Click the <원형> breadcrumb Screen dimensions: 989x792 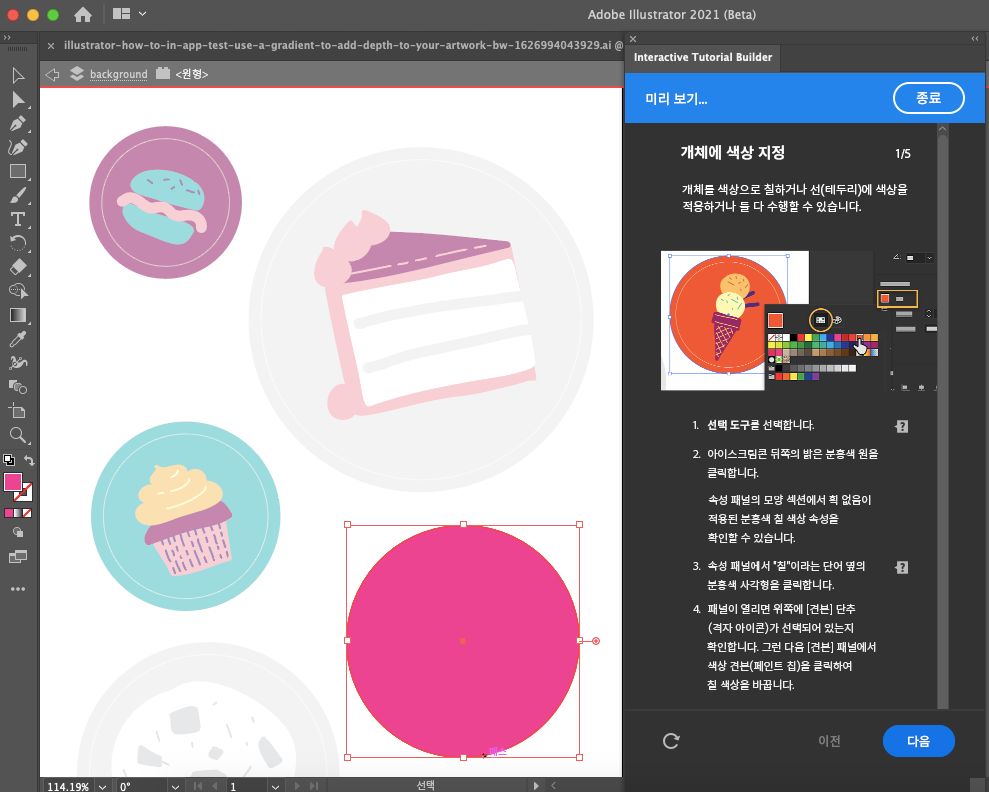coord(192,74)
